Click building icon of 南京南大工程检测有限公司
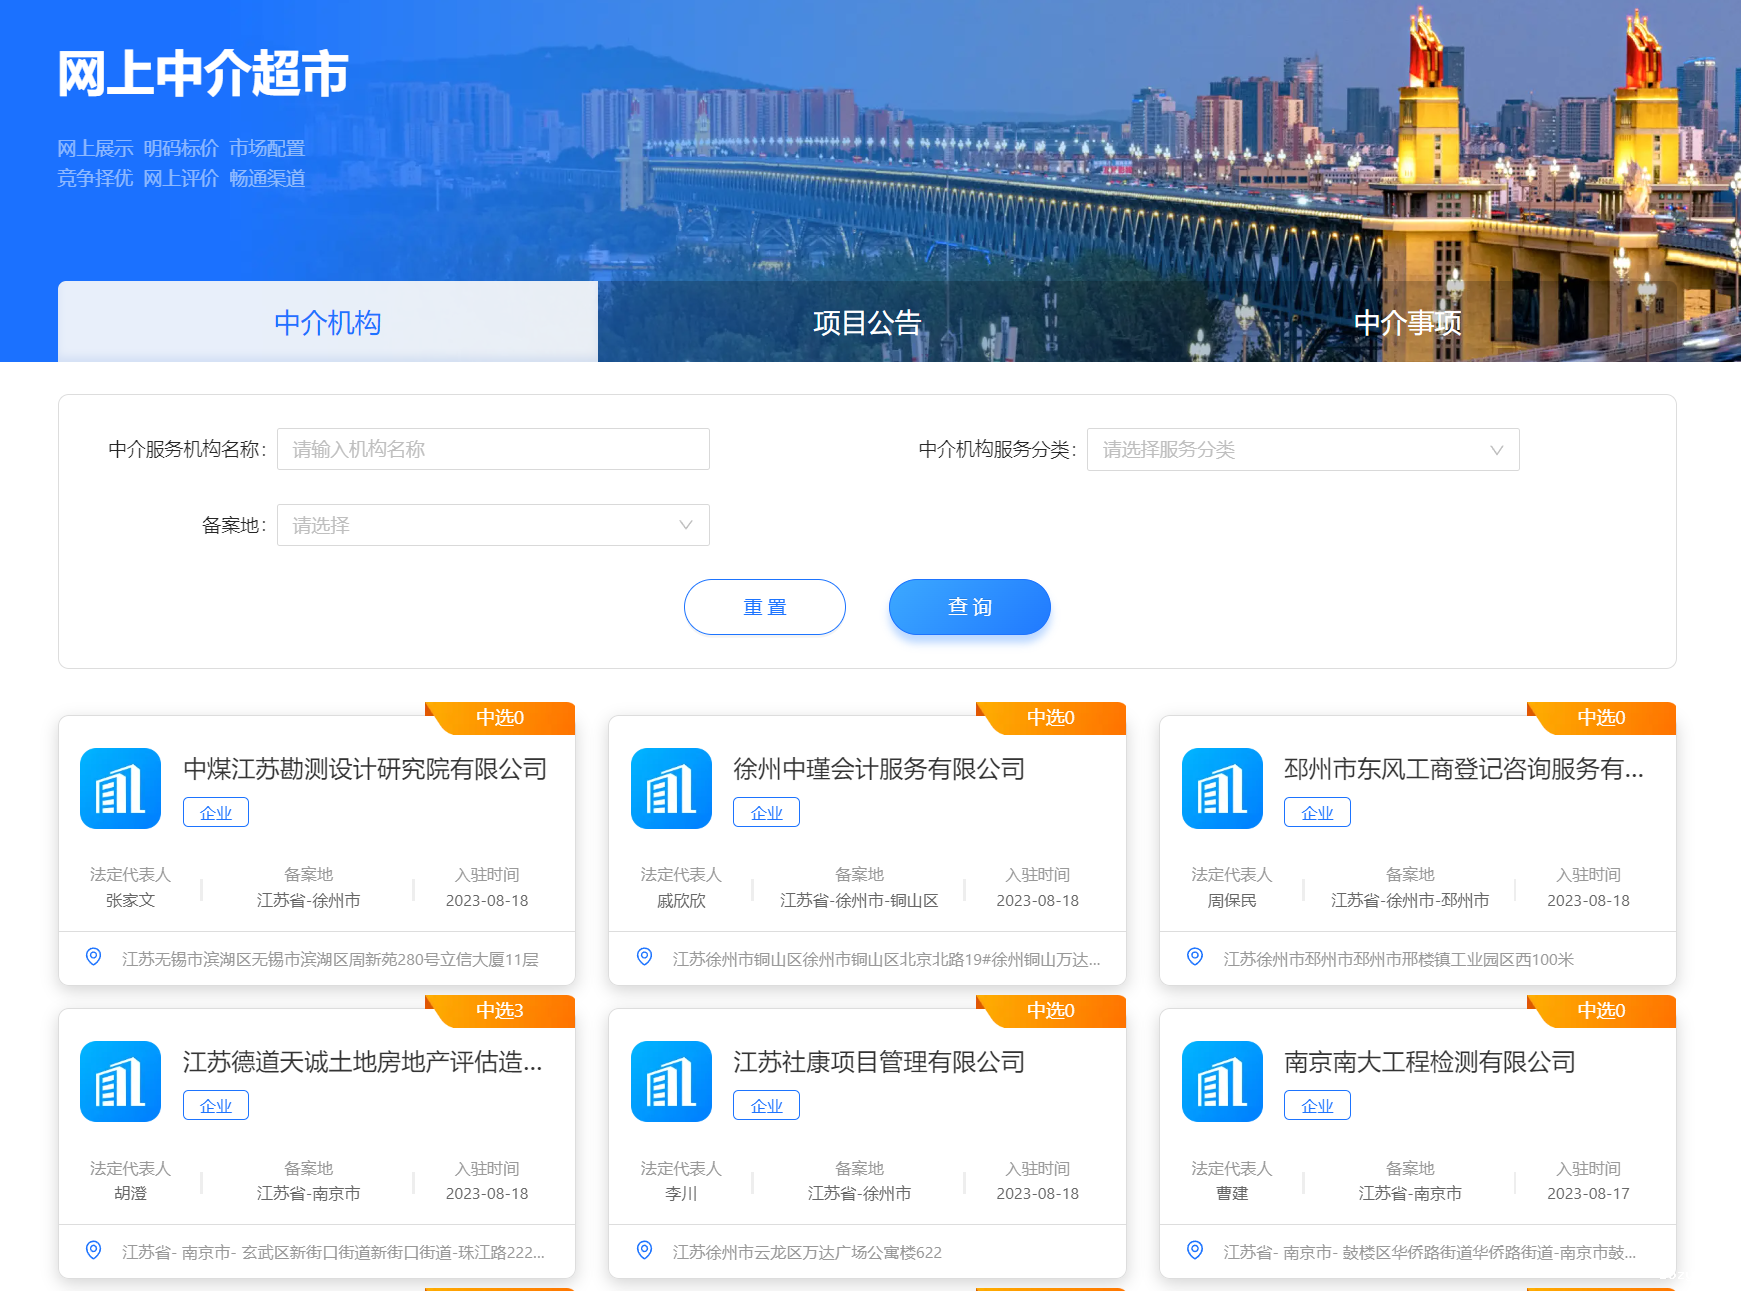1741x1291 pixels. pyautogui.click(x=1221, y=1081)
